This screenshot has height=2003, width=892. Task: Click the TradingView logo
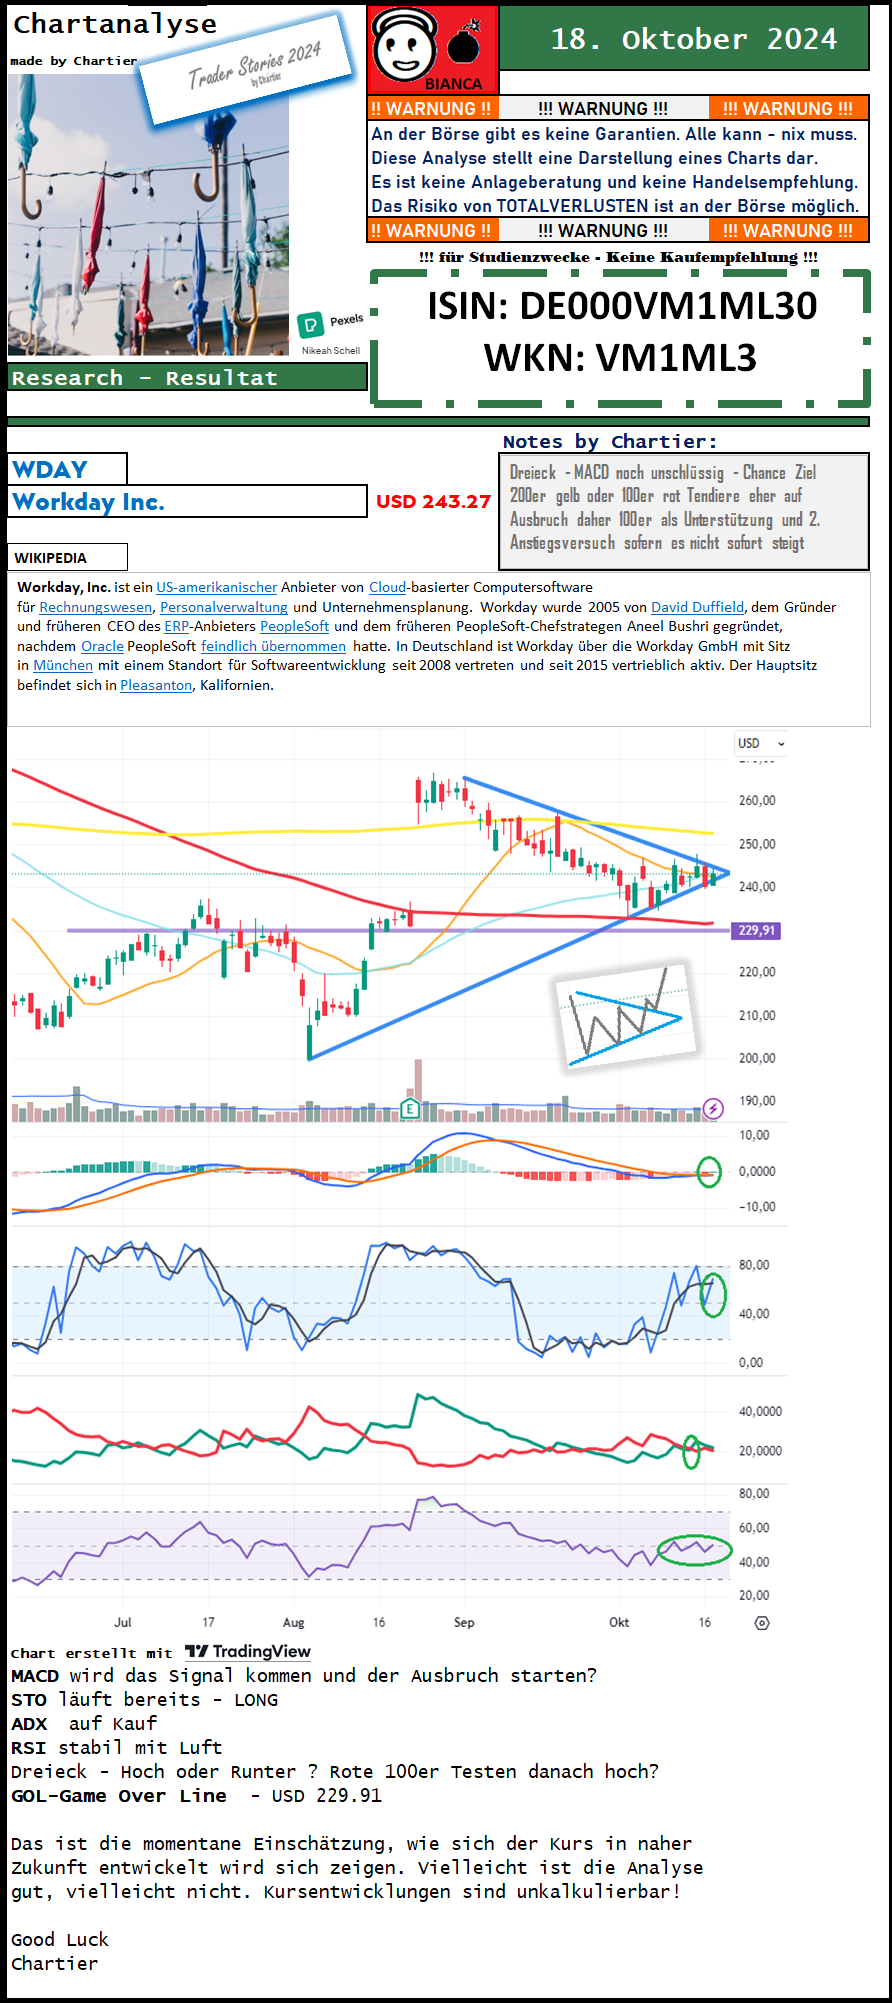click(248, 1652)
